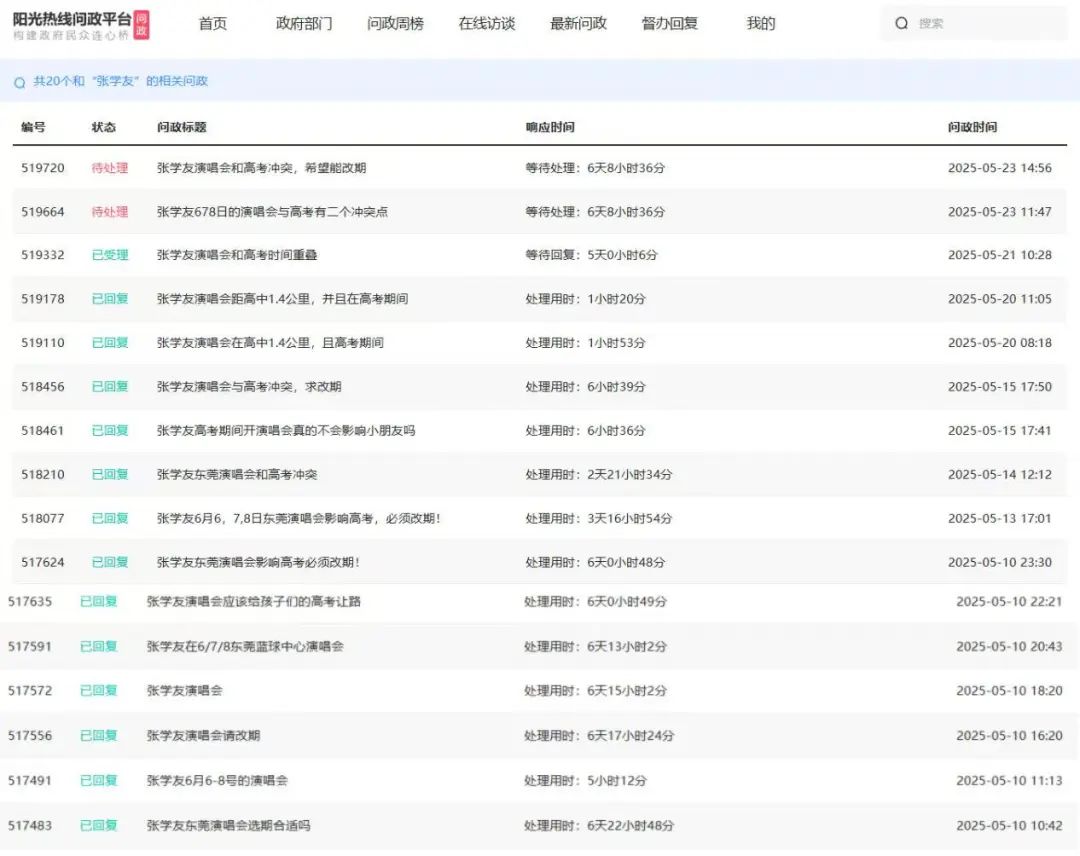Open inquiry 张学友演唱会和高考时间重叠
This screenshot has height=856, width=1080.
(x=237, y=255)
